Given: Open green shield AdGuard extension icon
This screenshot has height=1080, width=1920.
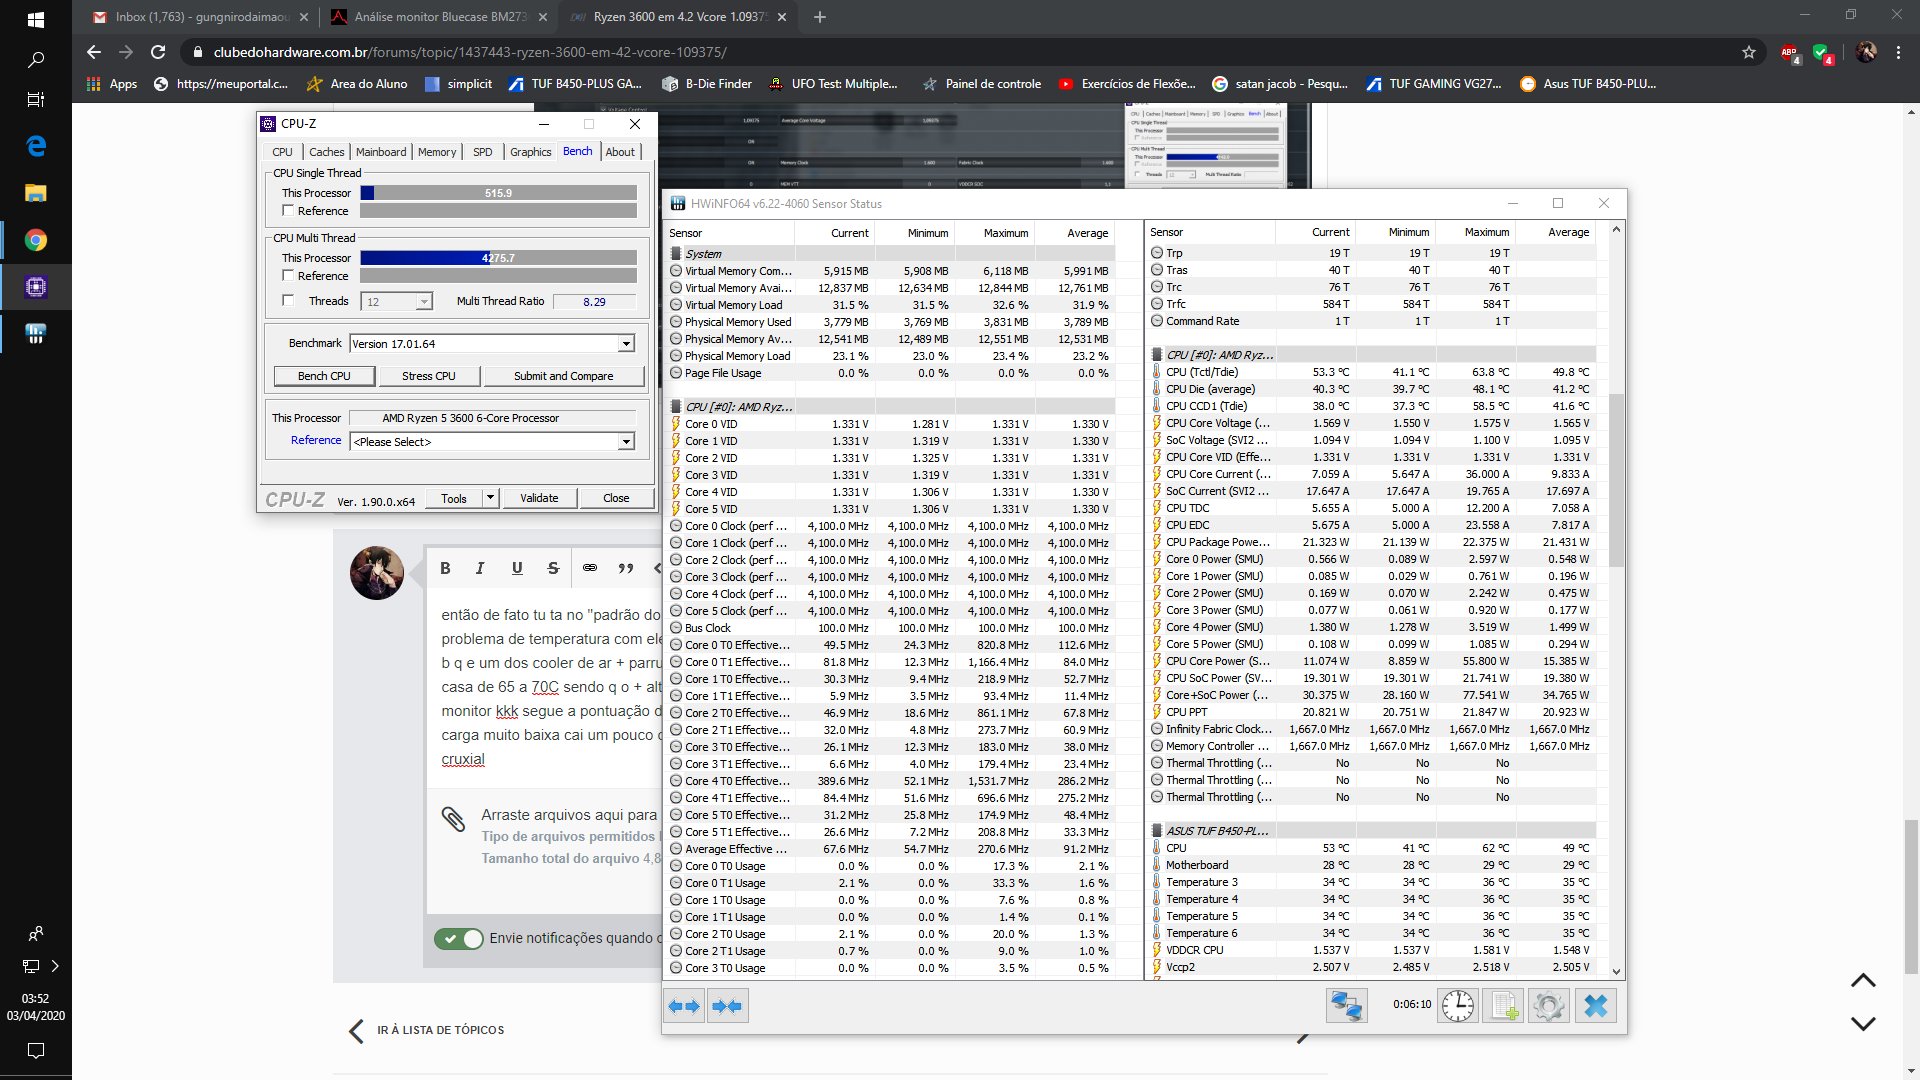Looking at the screenshot, I should pyautogui.click(x=1822, y=53).
